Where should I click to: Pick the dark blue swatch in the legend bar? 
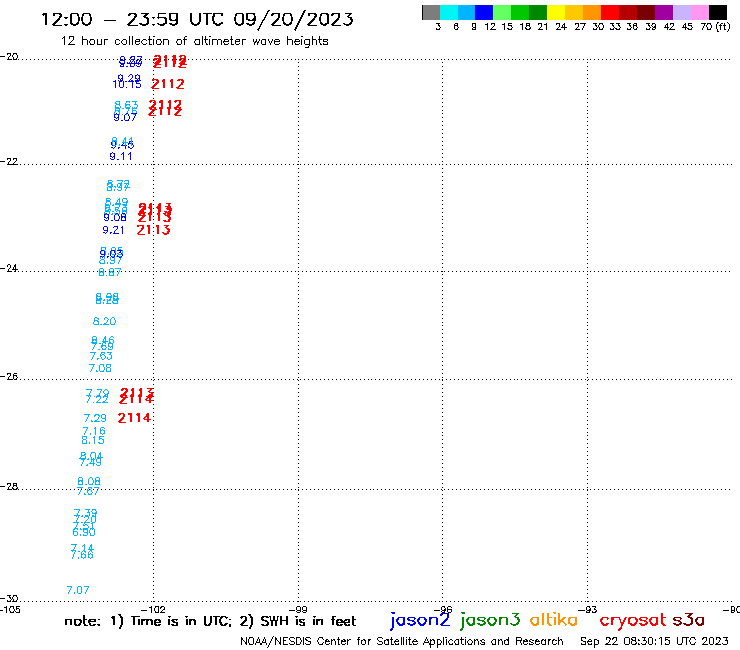coord(484,12)
